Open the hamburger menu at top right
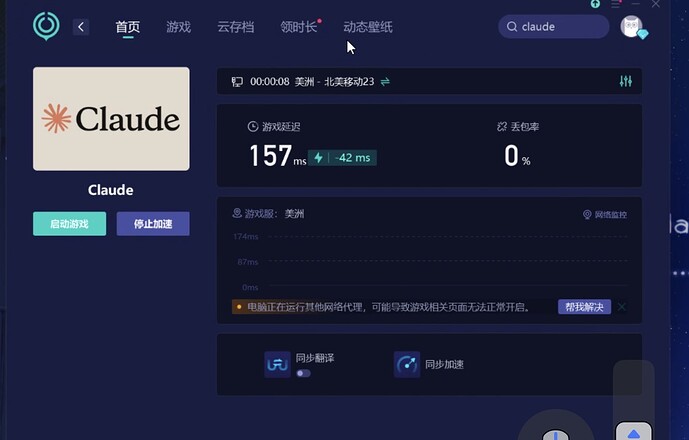Screen dimensions: 689x440 [x=616, y=4]
